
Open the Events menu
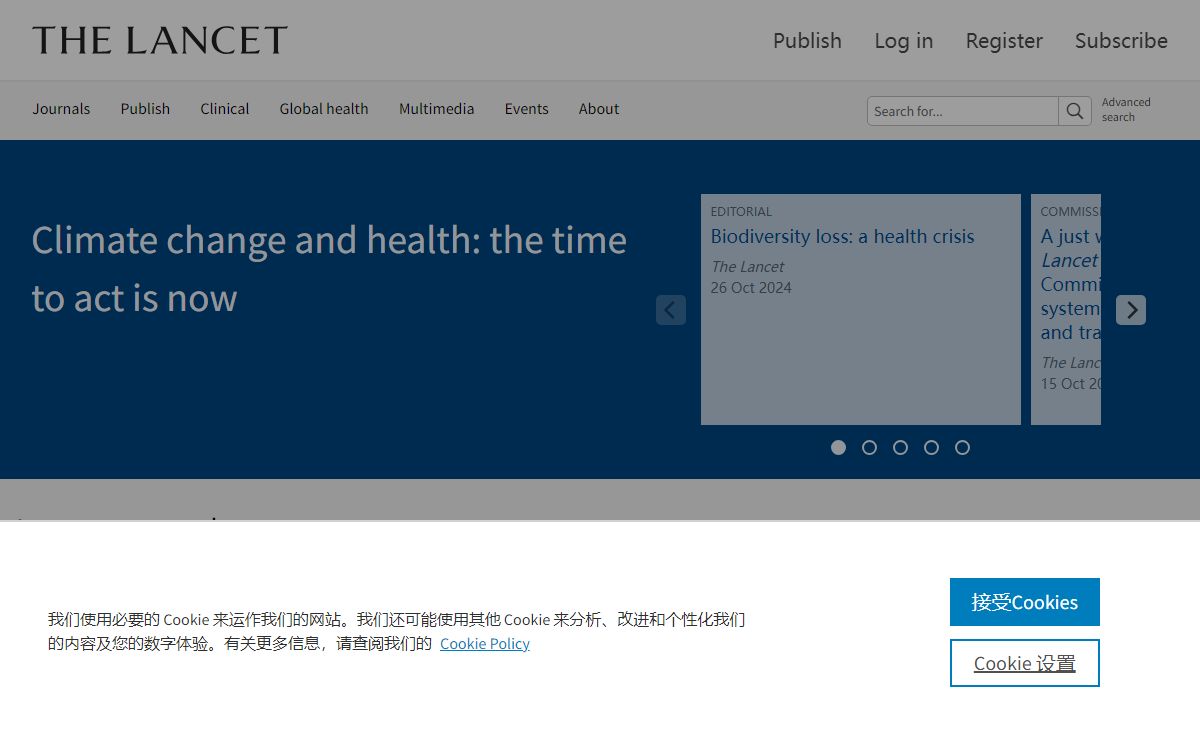tap(527, 109)
